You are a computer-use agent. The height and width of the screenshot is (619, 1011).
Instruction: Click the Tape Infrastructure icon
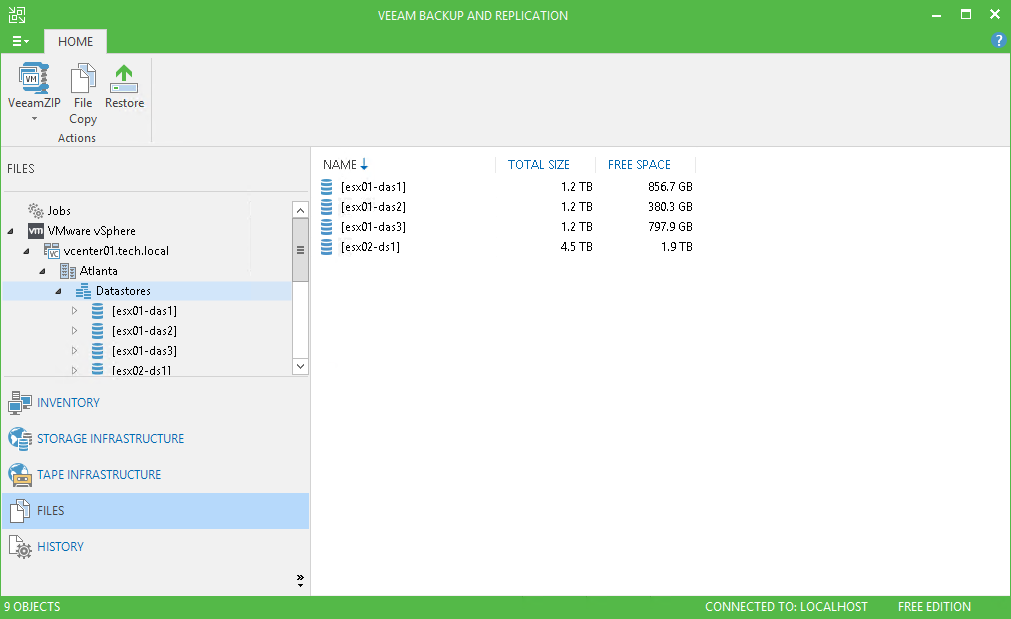[x=19, y=475]
